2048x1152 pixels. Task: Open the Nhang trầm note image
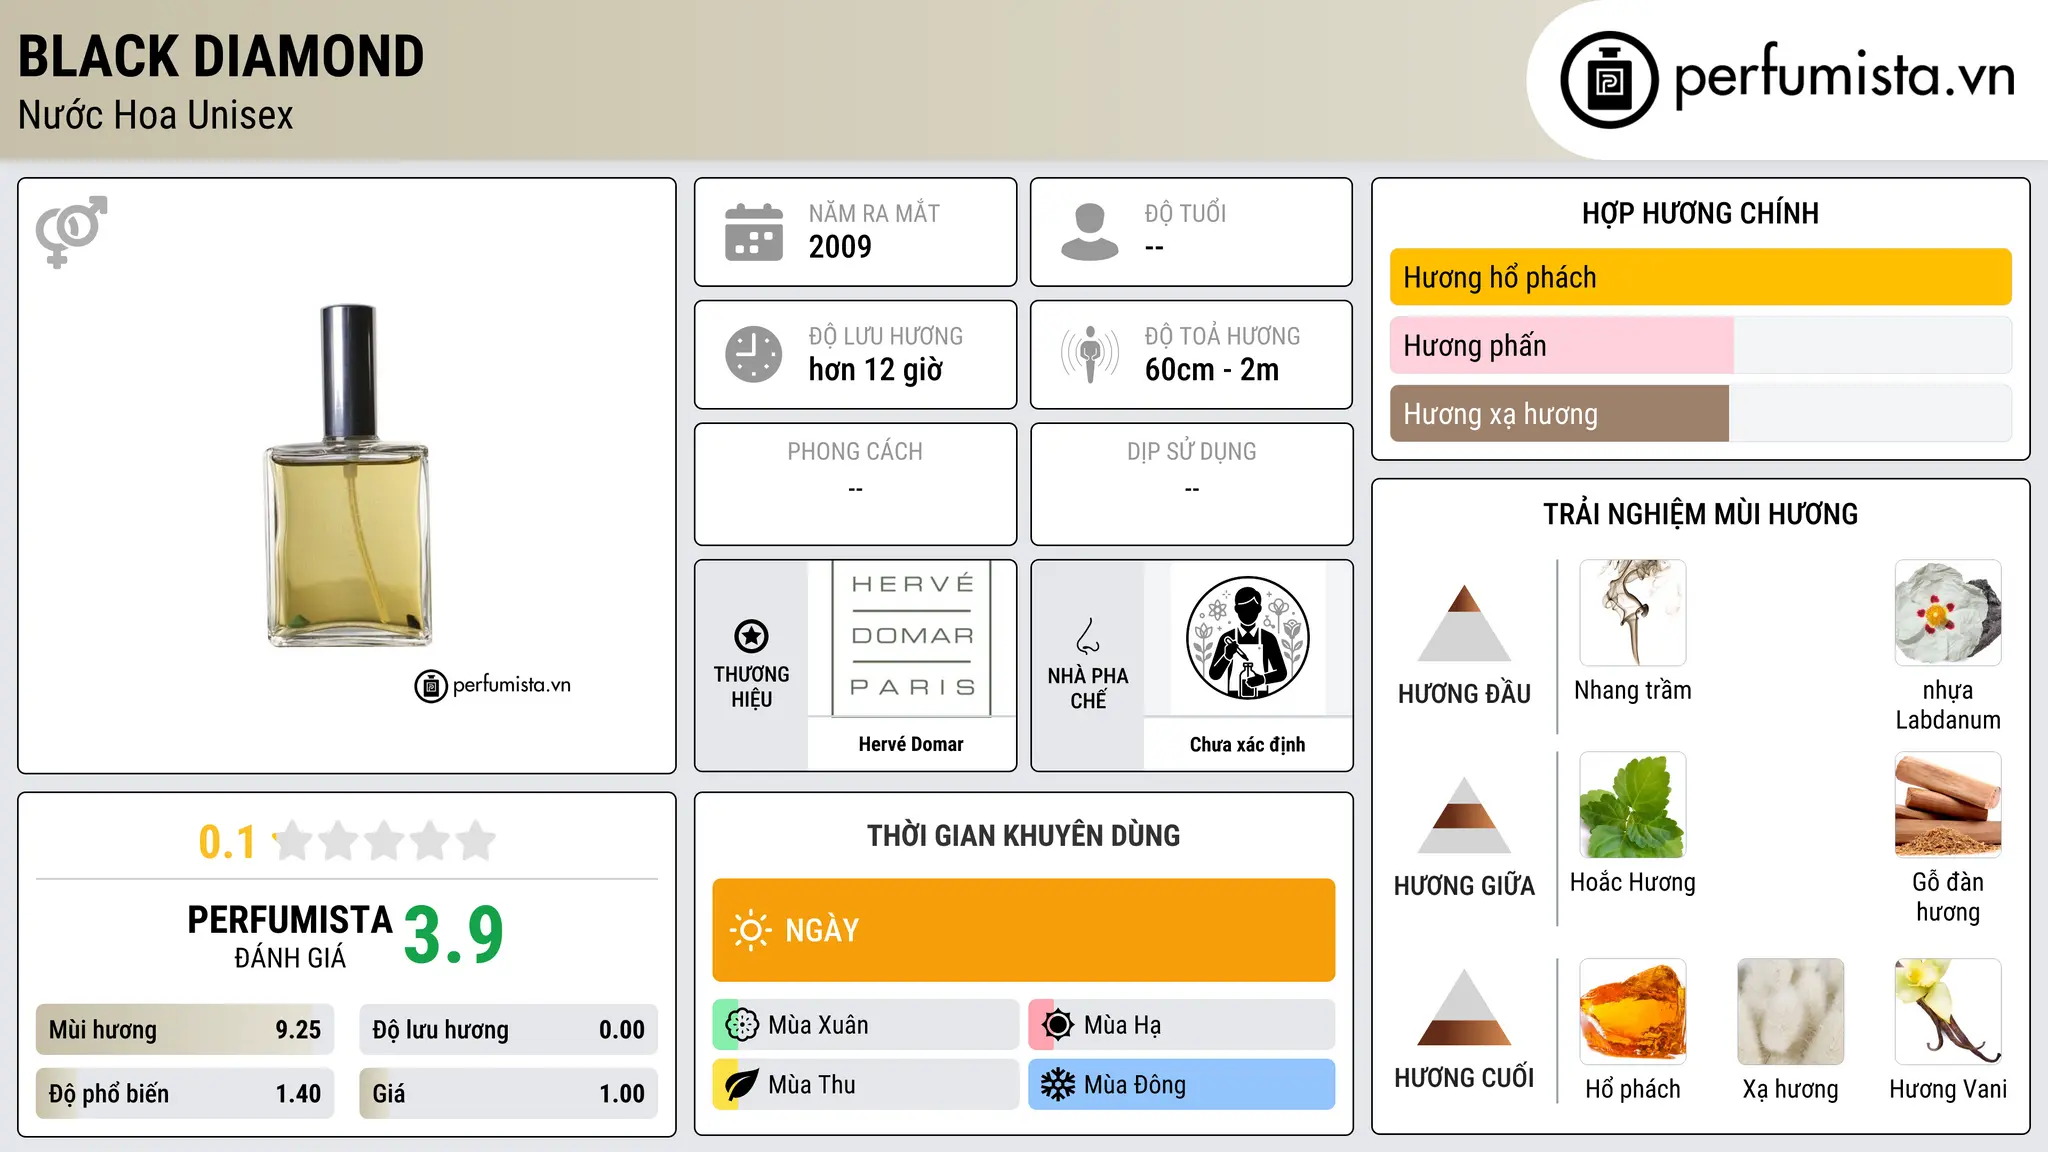point(1633,613)
